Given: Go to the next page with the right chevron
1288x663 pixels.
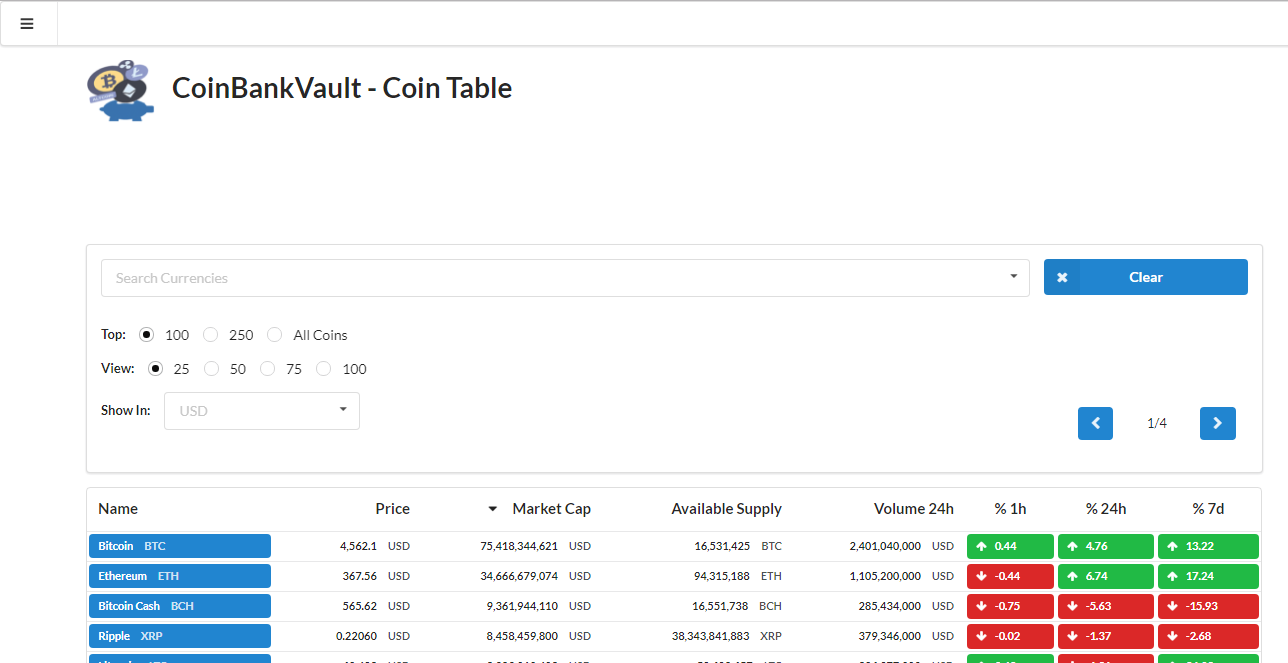Looking at the screenshot, I should pos(1217,423).
